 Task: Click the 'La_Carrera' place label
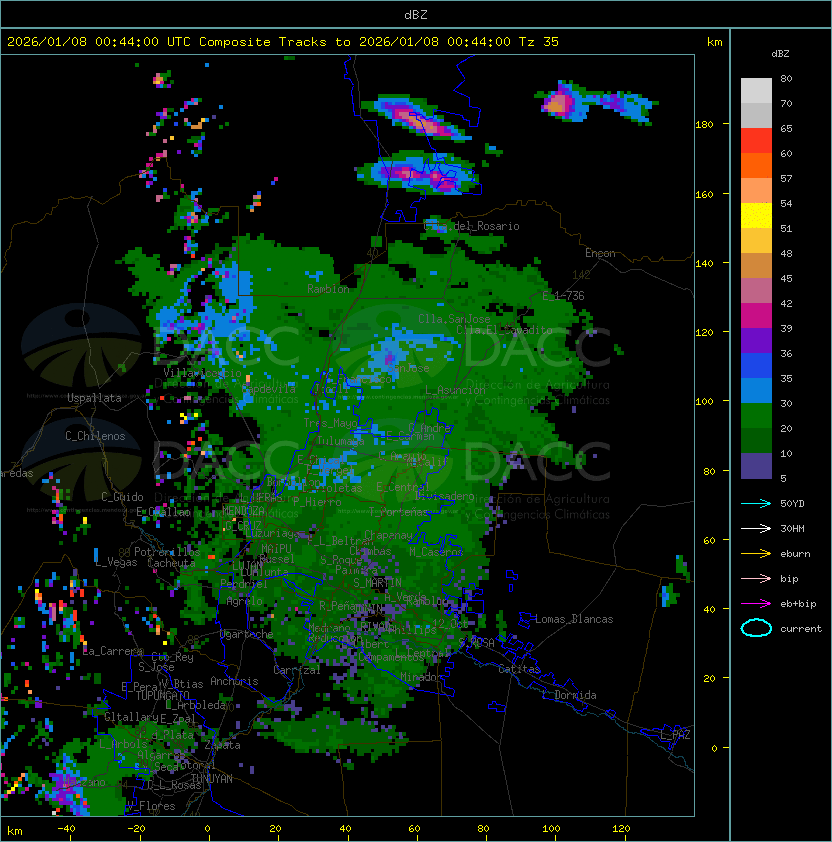(x=113, y=651)
